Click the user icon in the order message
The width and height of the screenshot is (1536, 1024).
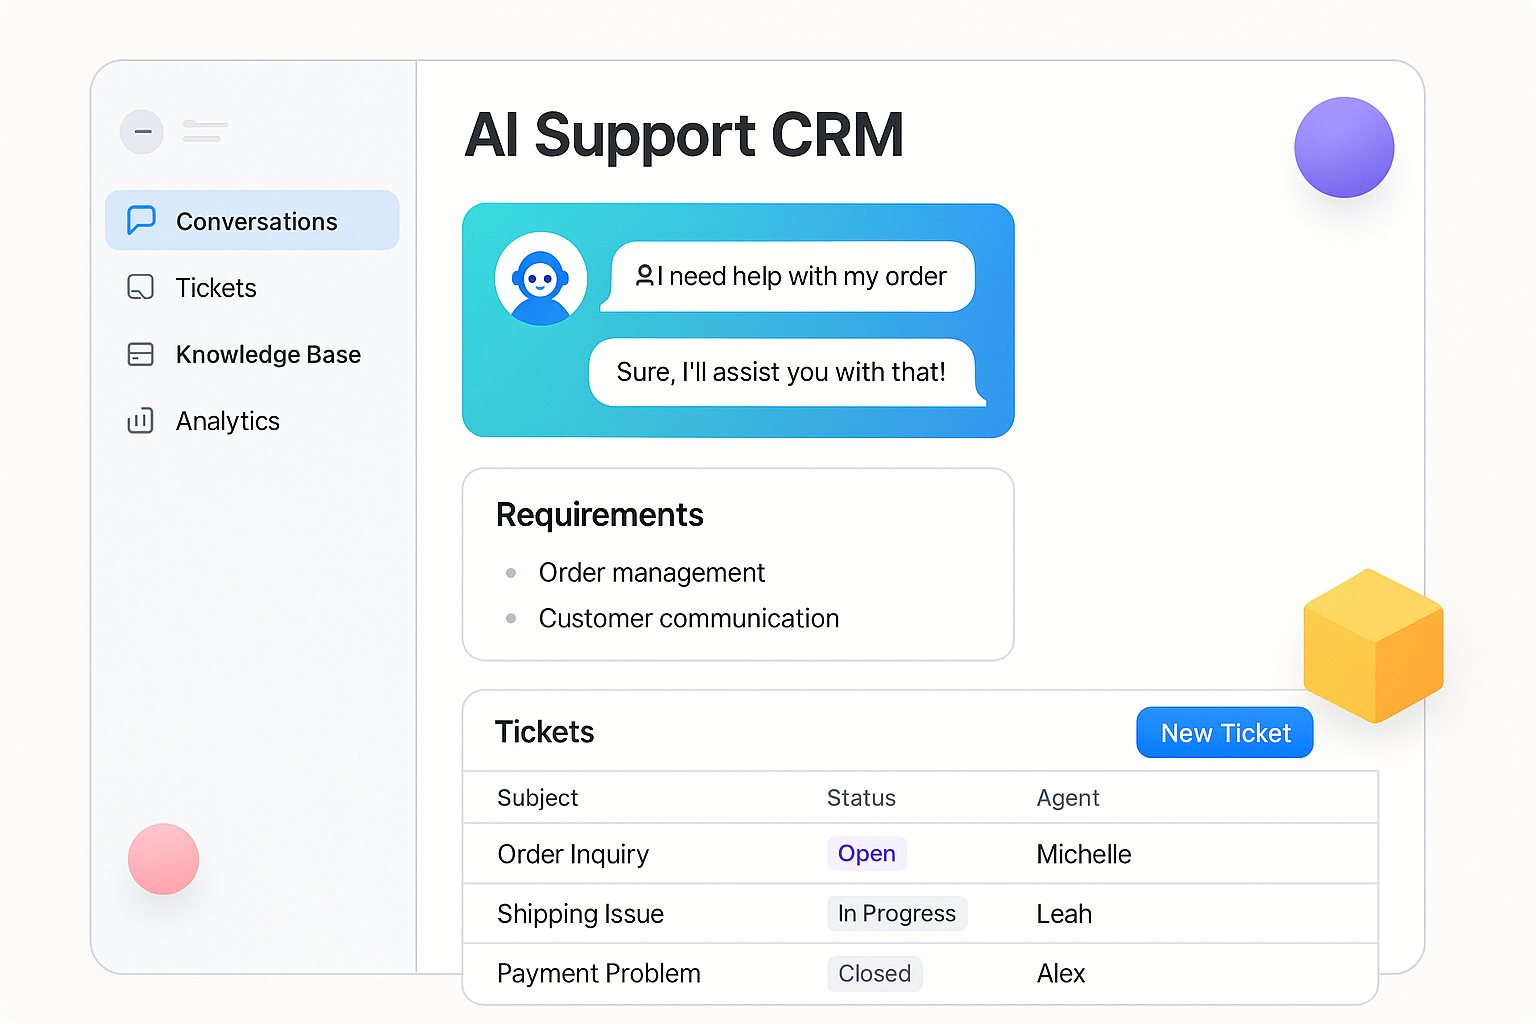click(646, 276)
